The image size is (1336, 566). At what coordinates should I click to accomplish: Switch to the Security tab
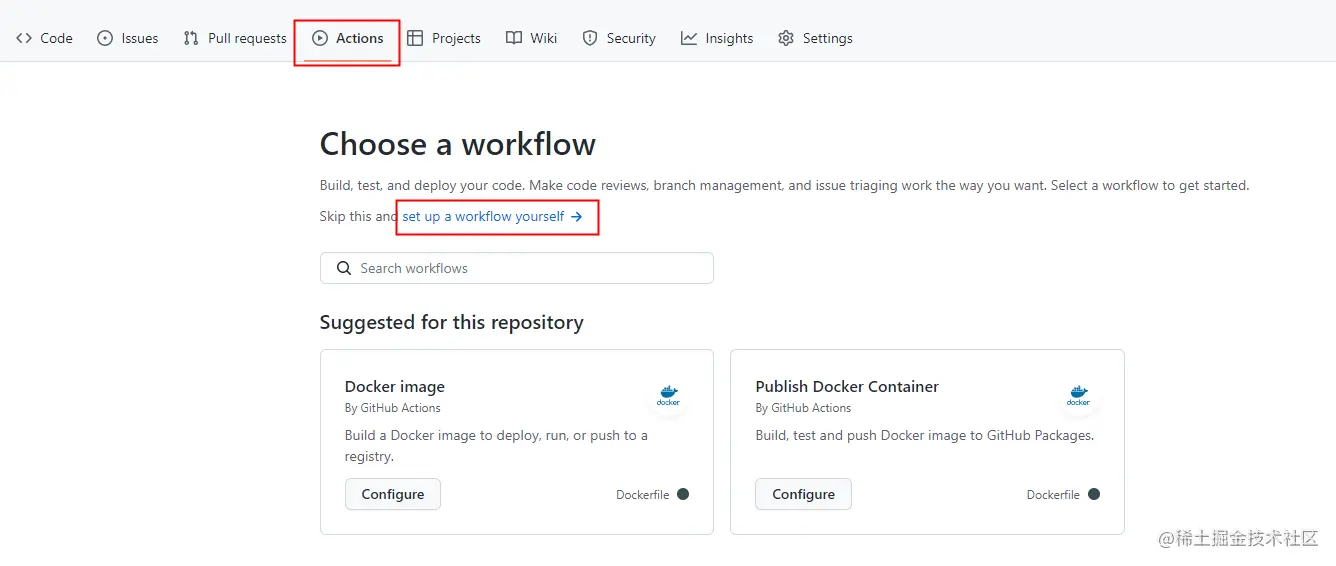(619, 38)
